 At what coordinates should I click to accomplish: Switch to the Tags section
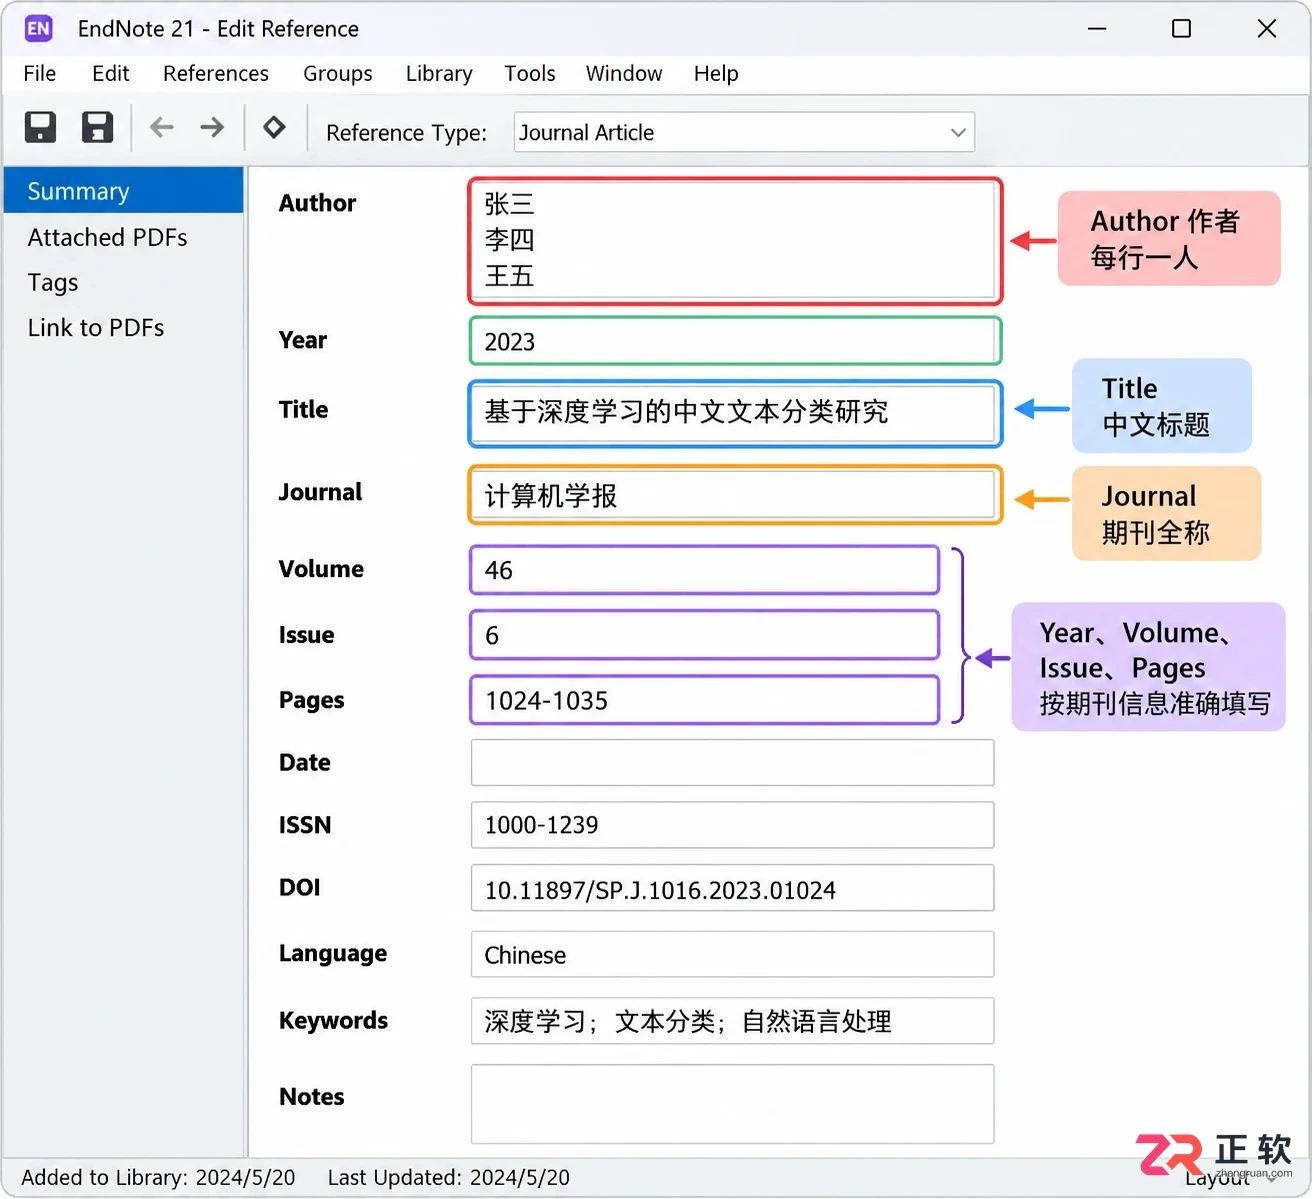click(x=53, y=283)
